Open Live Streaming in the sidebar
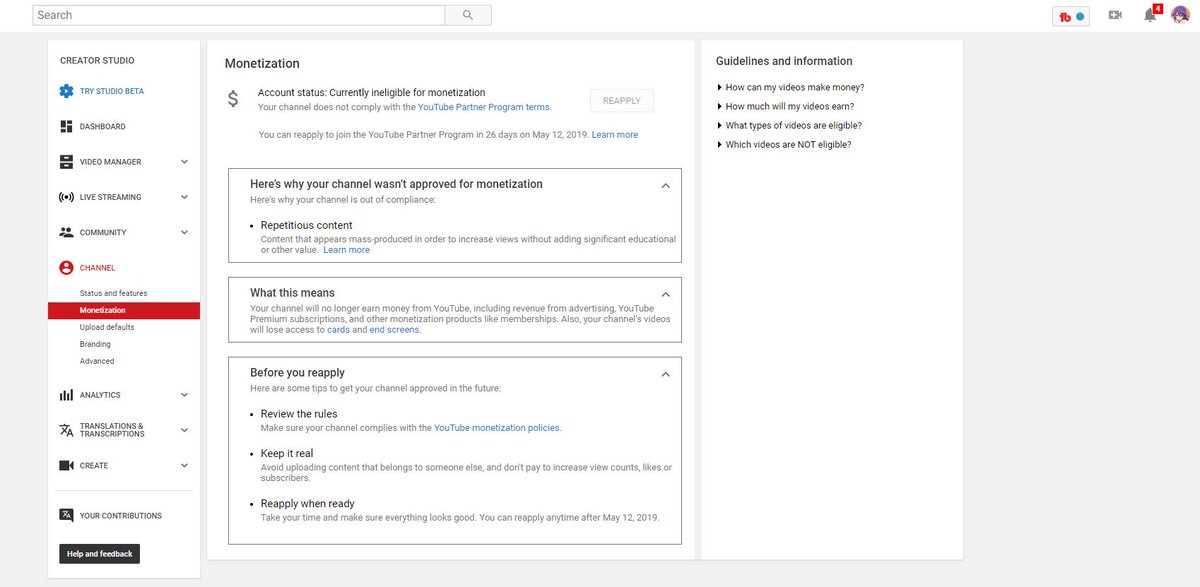 pos(110,197)
